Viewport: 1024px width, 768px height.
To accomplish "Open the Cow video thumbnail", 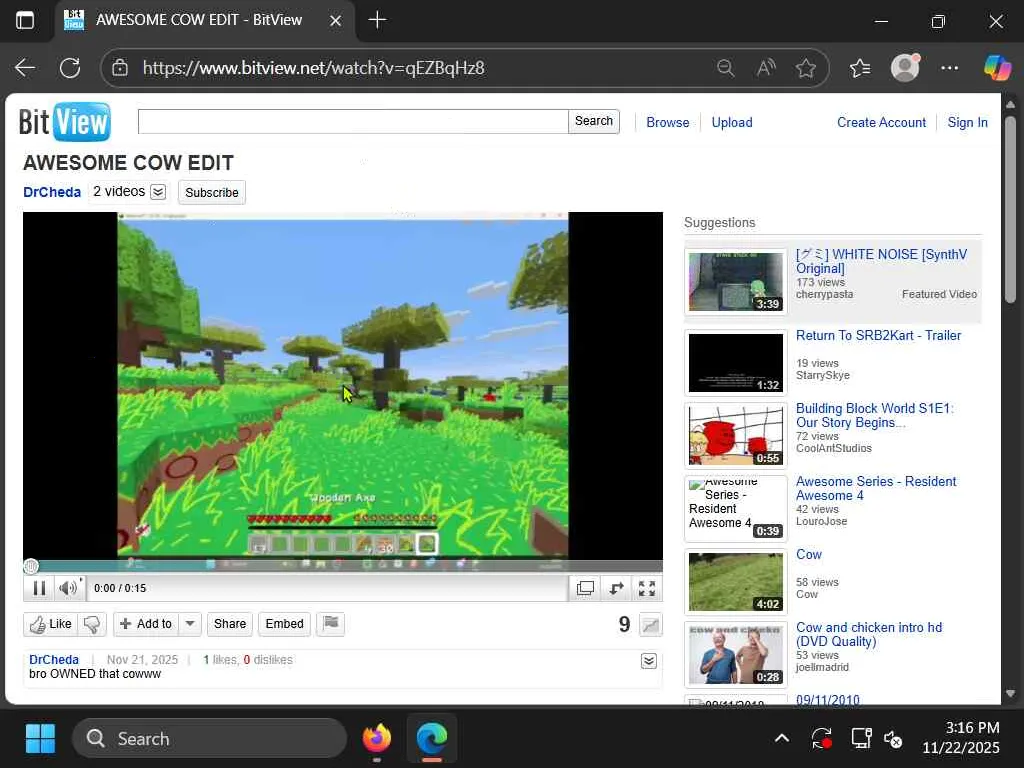I will 735,581.
